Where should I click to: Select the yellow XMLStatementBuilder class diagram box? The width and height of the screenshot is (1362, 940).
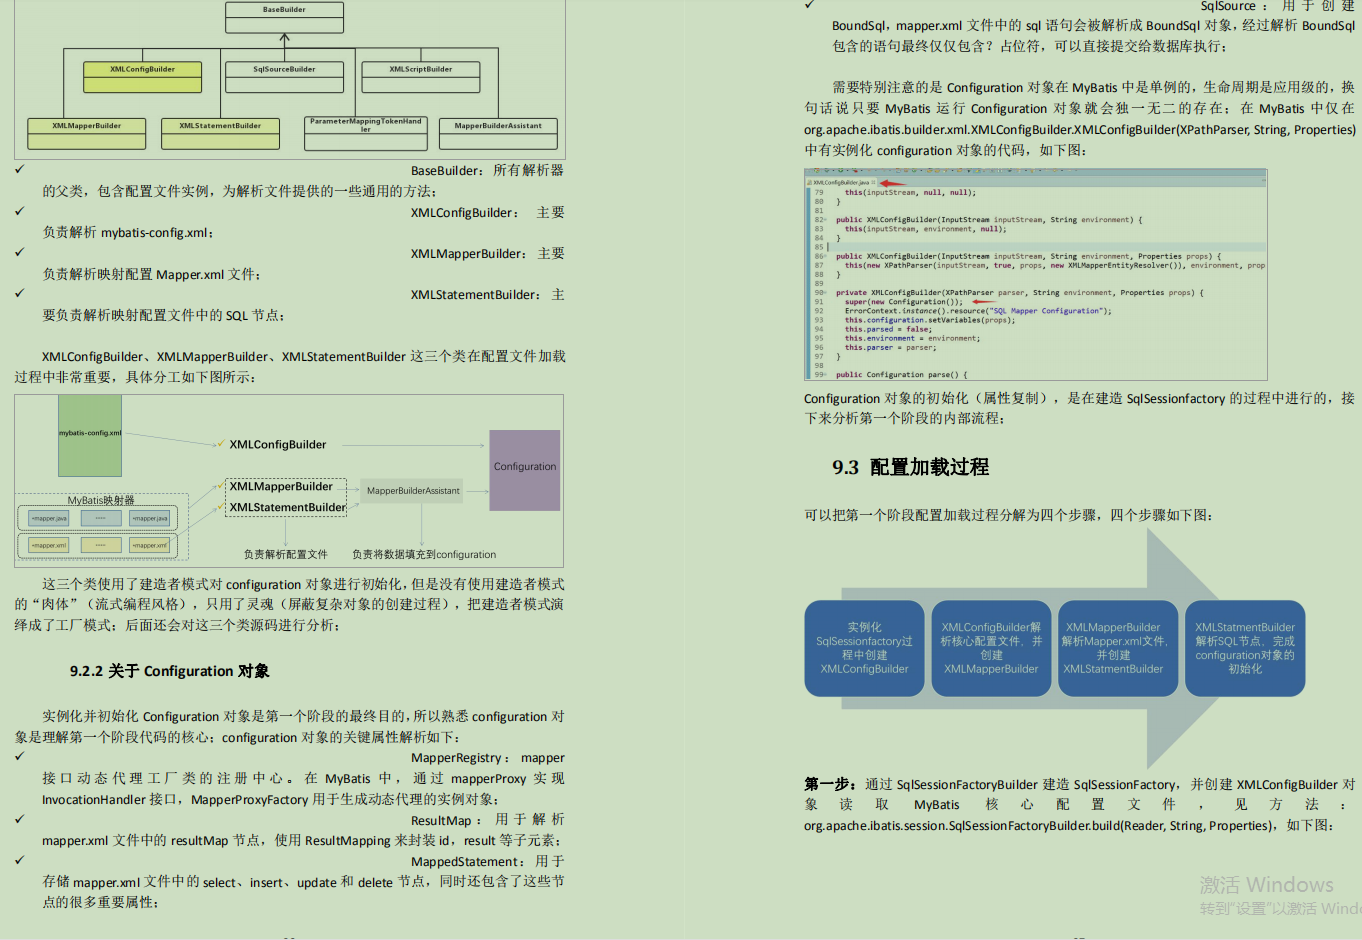click(220, 134)
